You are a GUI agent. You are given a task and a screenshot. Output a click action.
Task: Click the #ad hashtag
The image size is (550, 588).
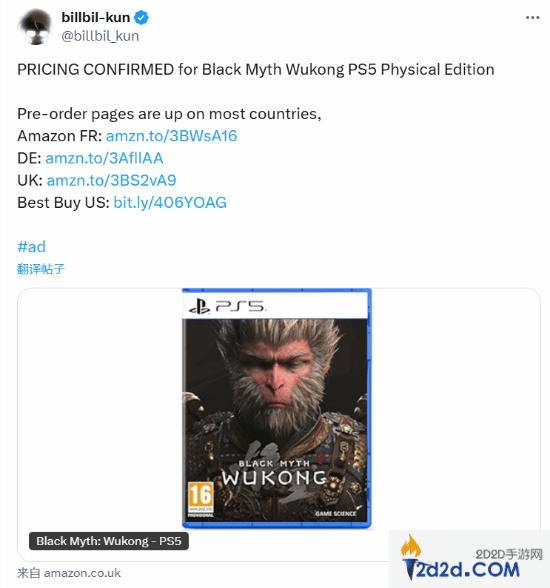tap(31, 247)
